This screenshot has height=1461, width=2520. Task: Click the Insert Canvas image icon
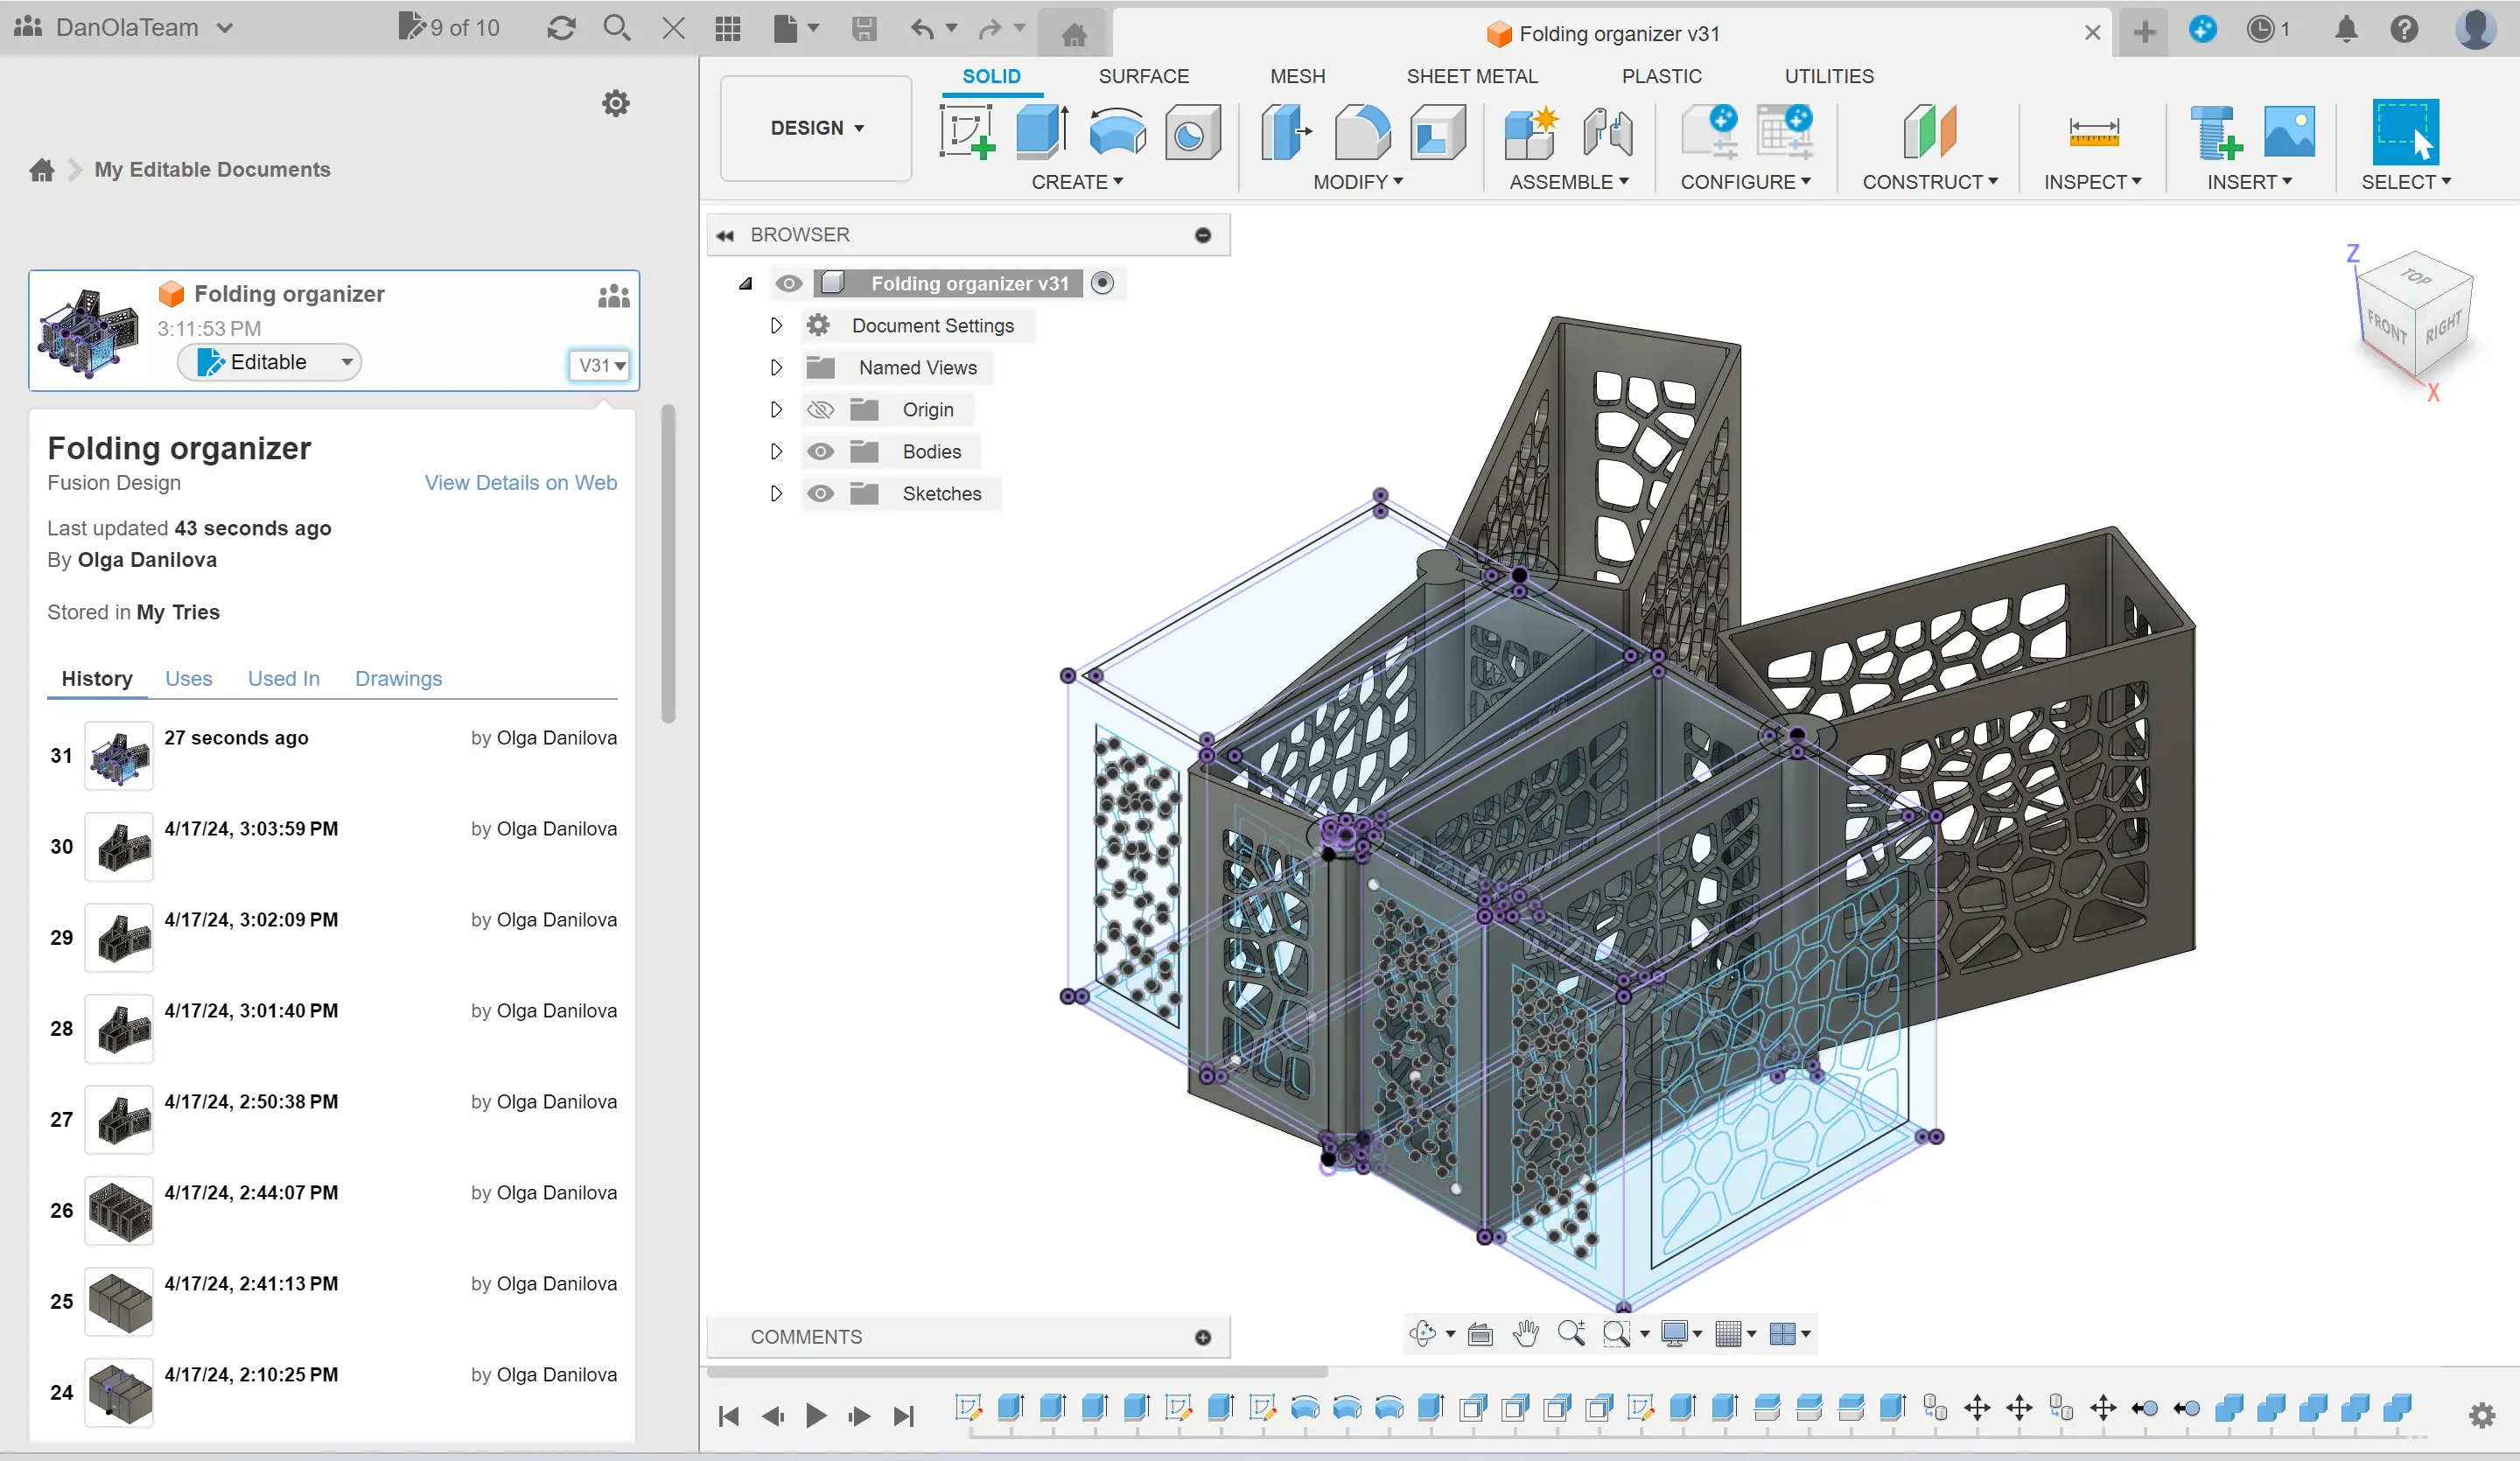(x=2289, y=131)
